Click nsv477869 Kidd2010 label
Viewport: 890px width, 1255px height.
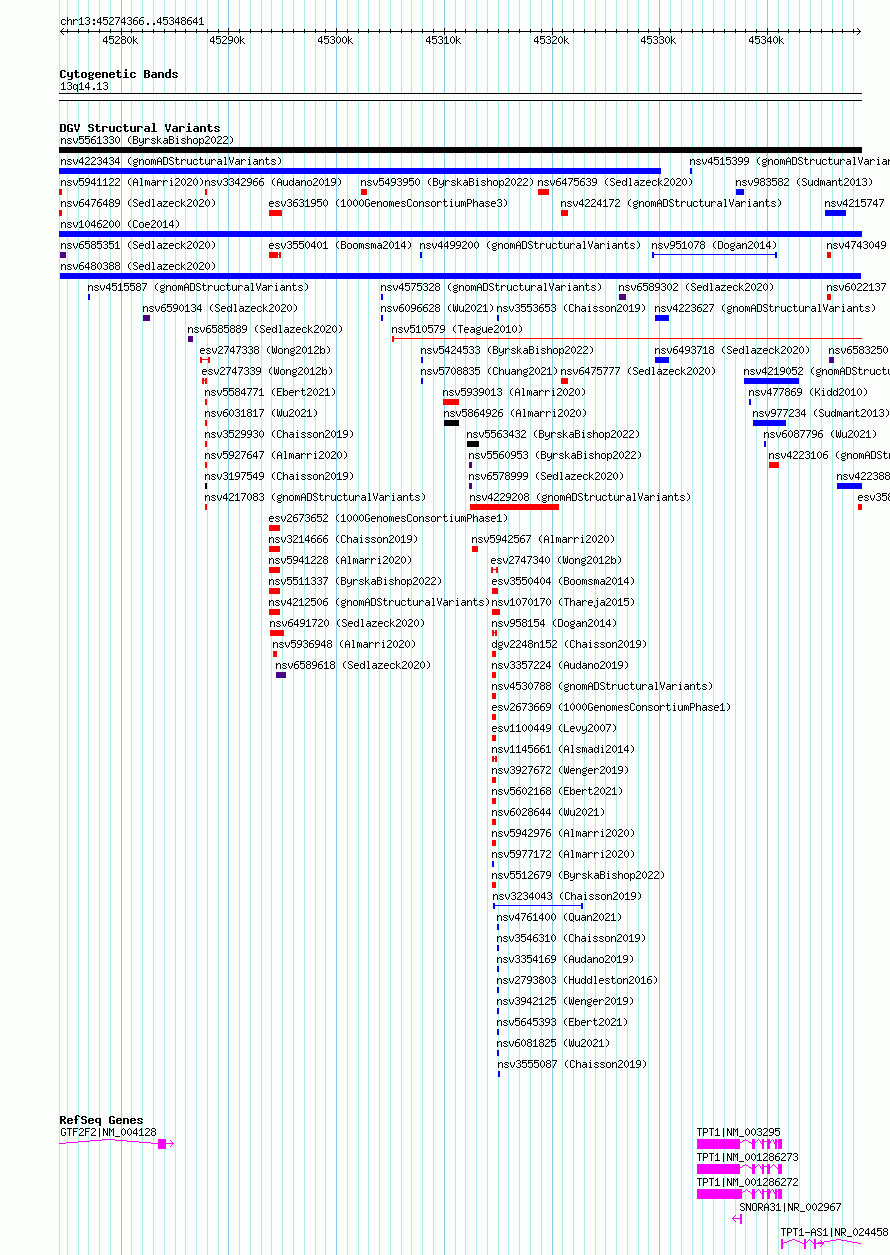click(x=808, y=392)
